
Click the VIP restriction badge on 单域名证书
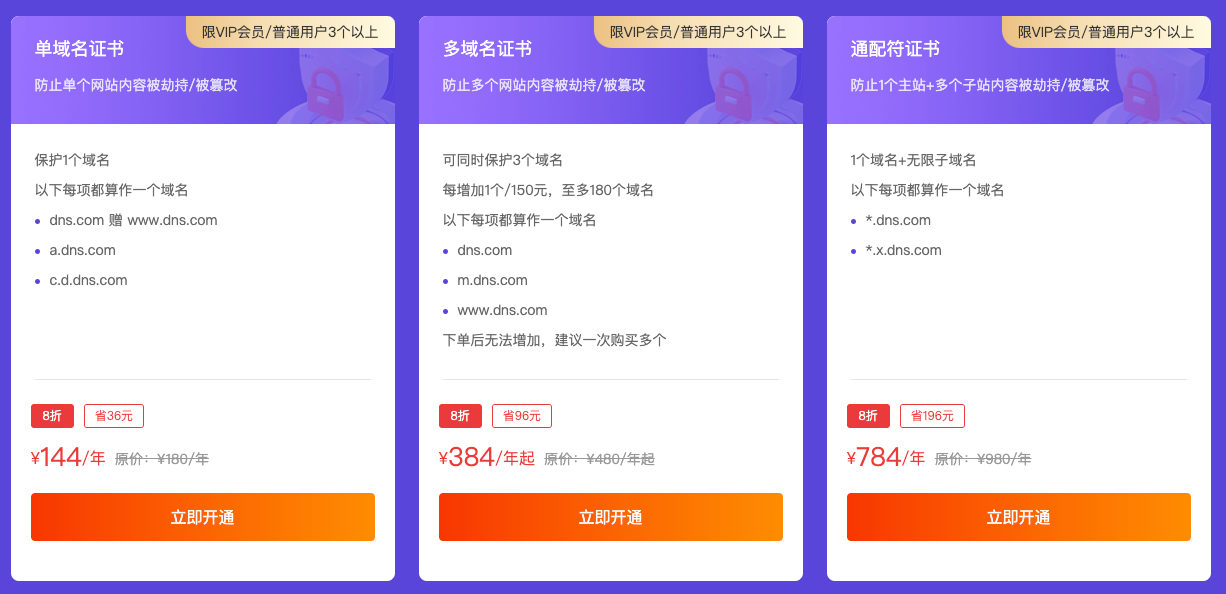pyautogui.click(x=291, y=32)
